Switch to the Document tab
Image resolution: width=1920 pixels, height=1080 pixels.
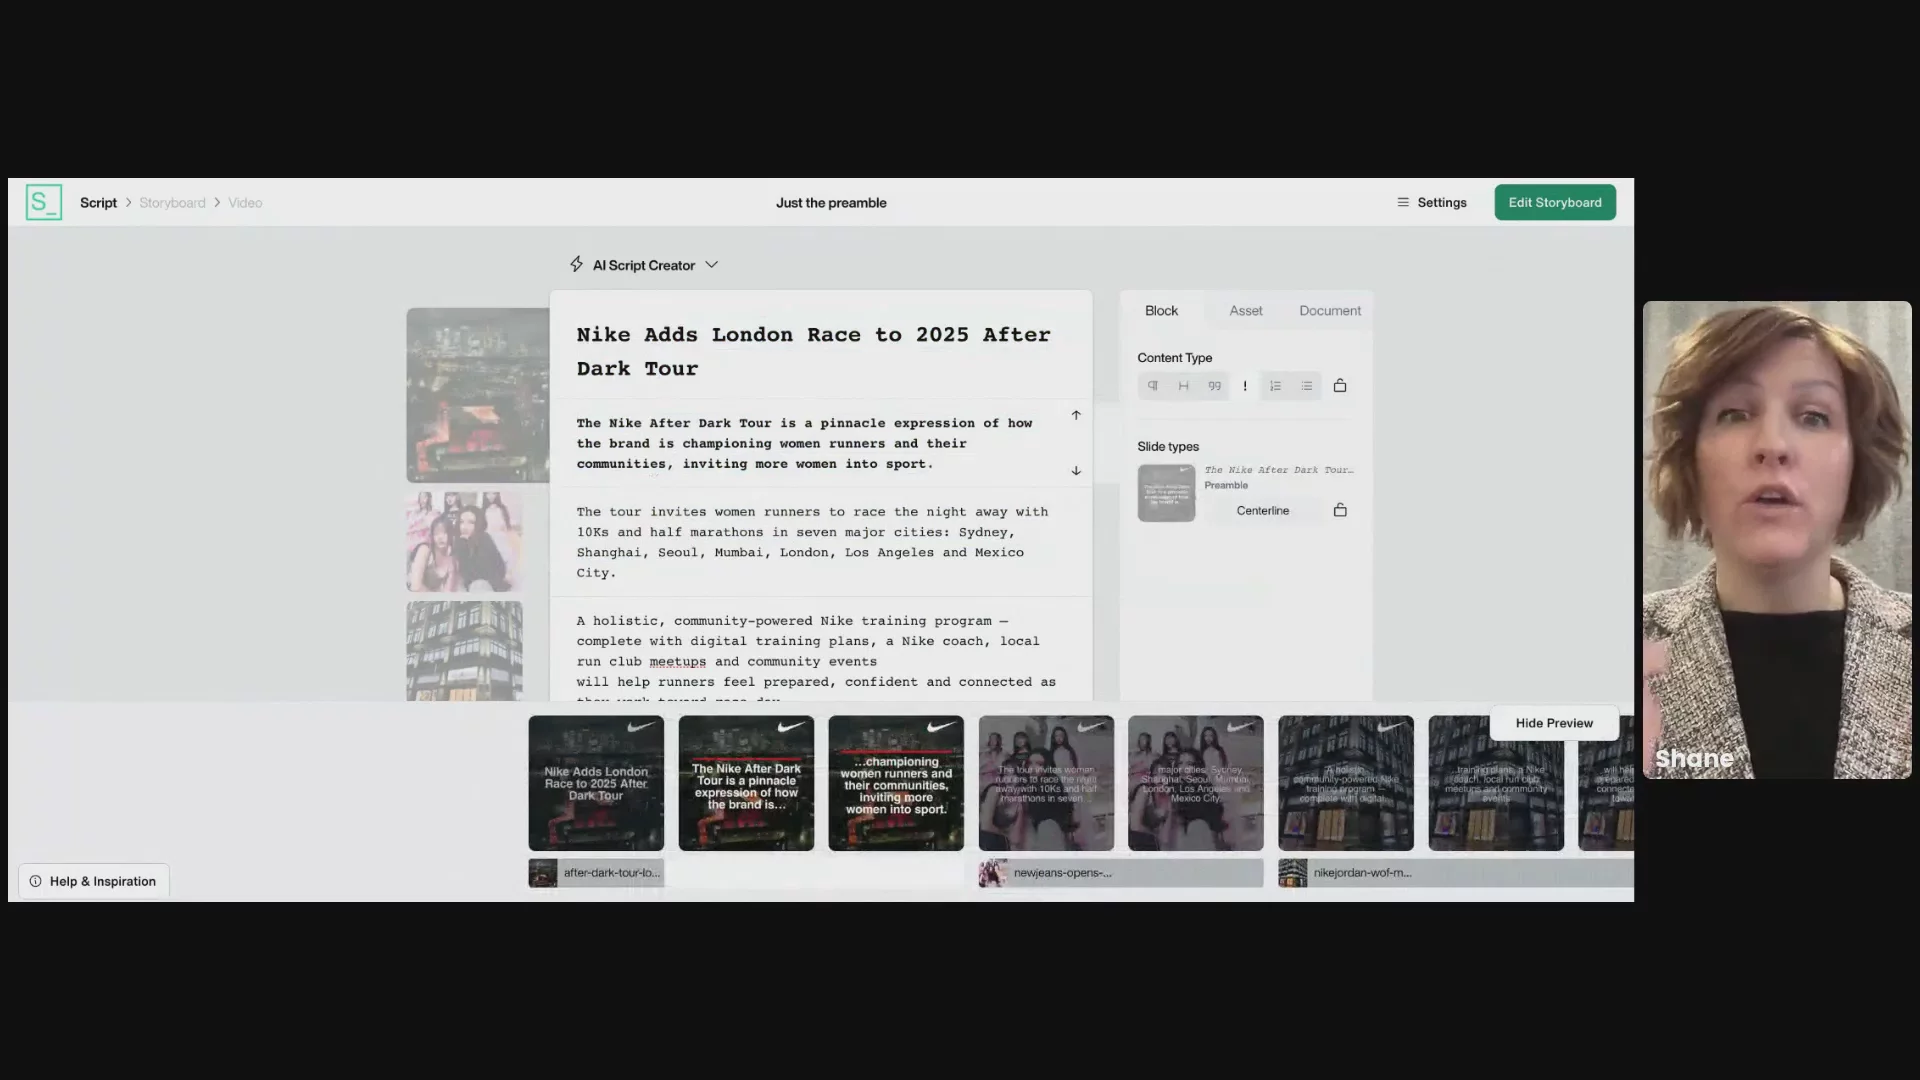pos(1330,311)
